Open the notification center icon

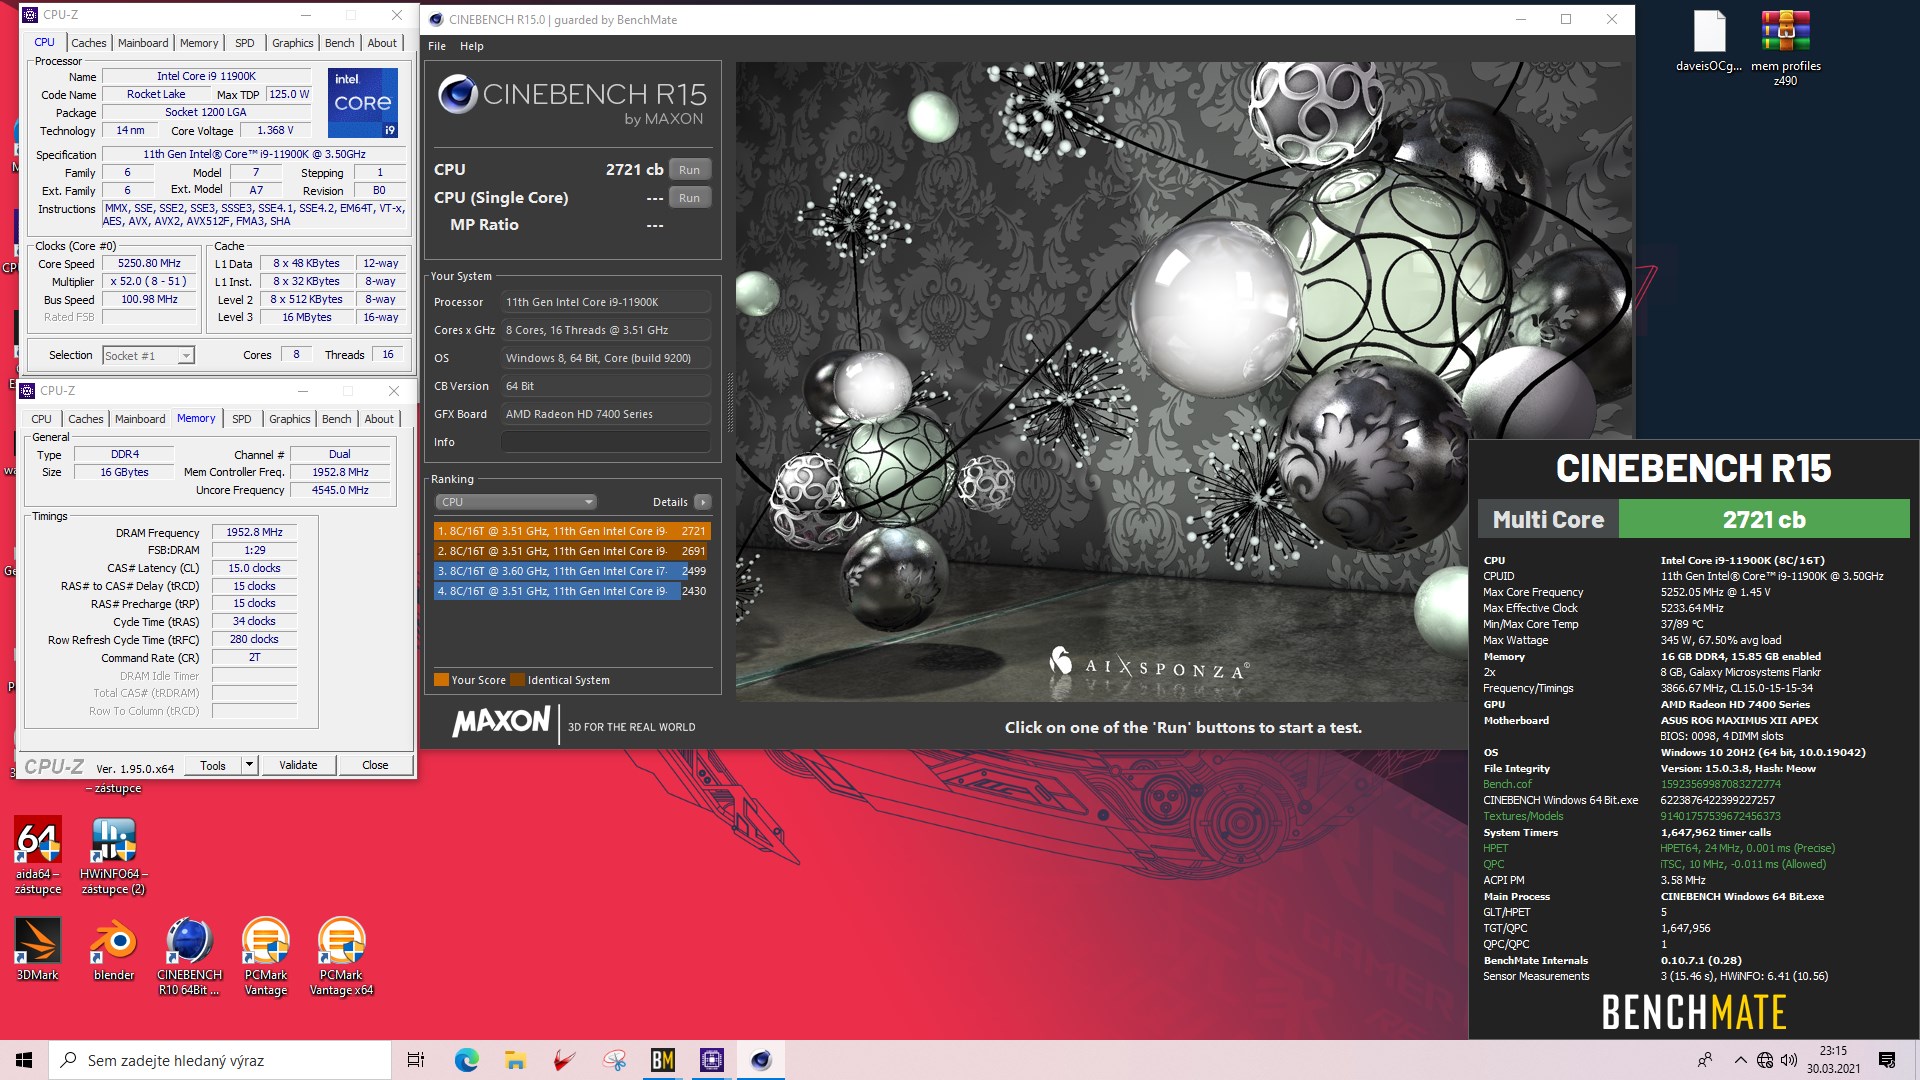pyautogui.click(x=1887, y=1060)
